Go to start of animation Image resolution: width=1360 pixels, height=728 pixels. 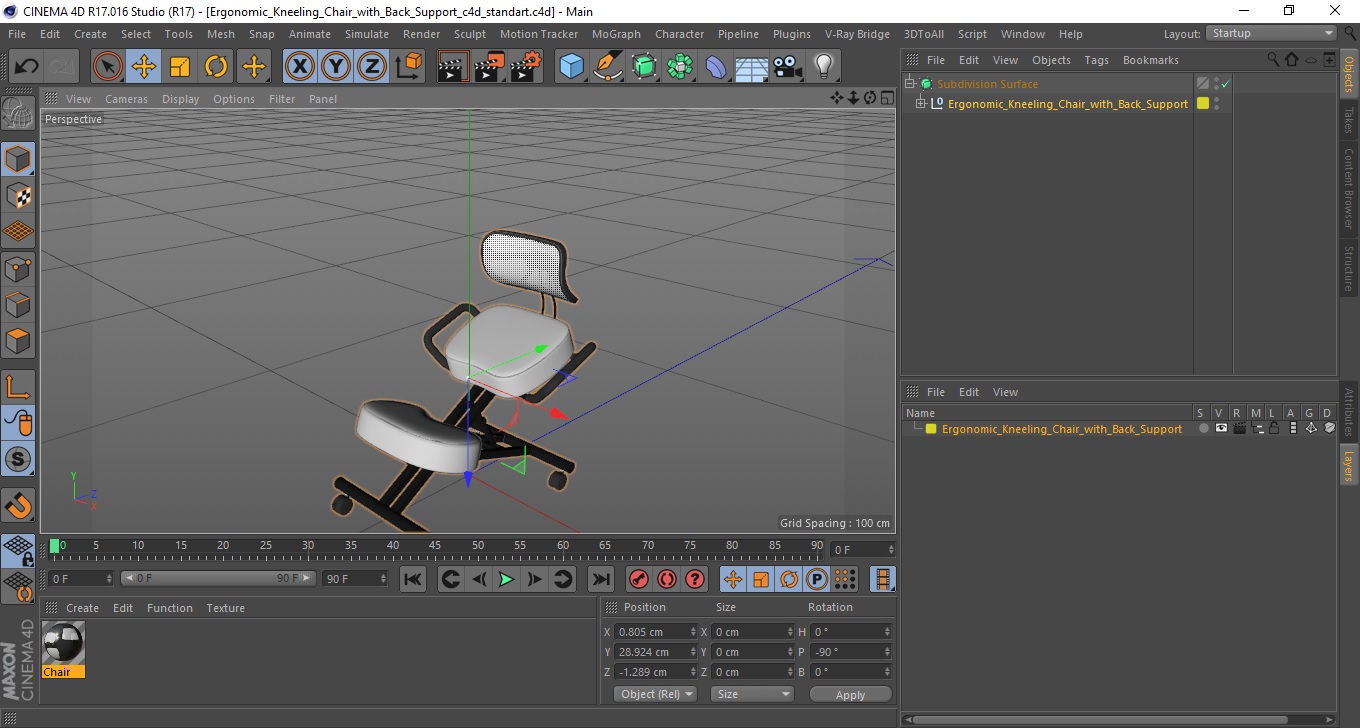[412, 579]
